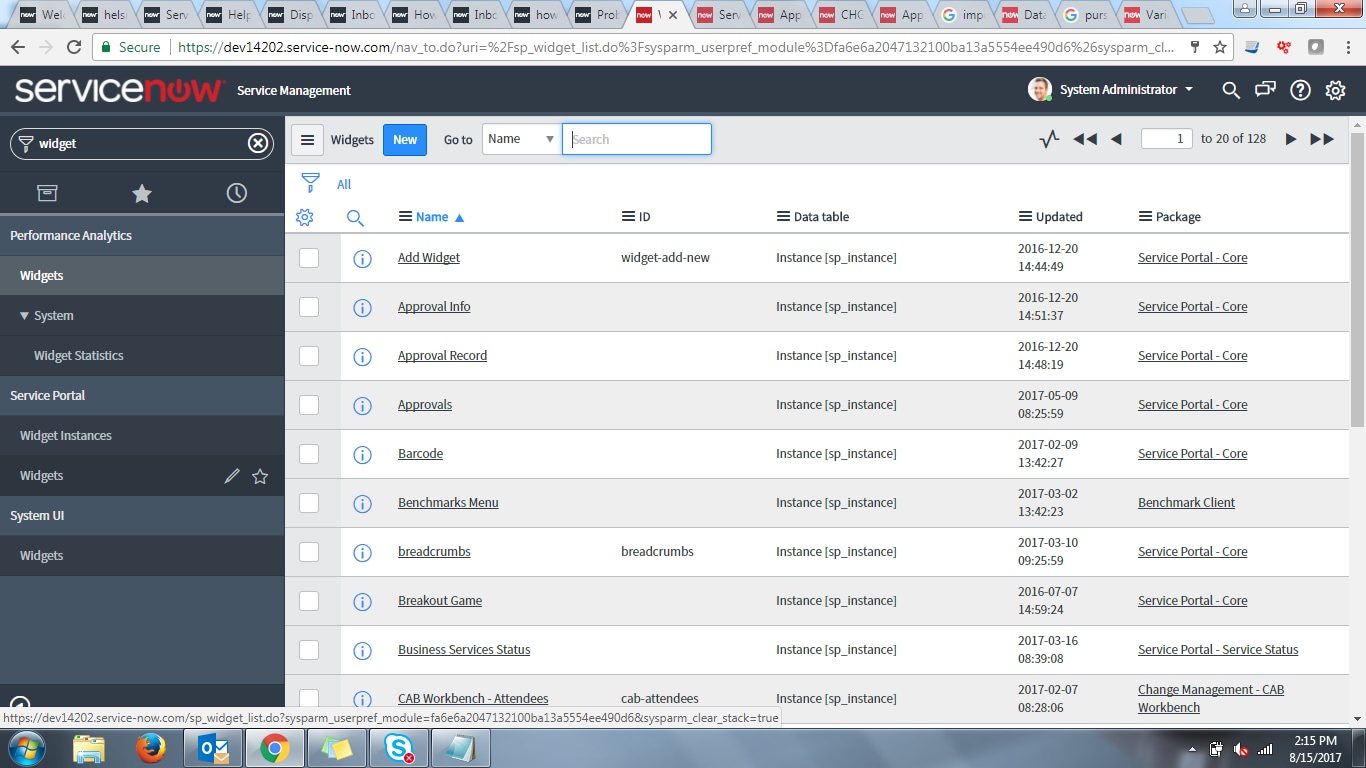Open Skype from the taskbar
This screenshot has height=768, width=1366.
[x=399, y=748]
